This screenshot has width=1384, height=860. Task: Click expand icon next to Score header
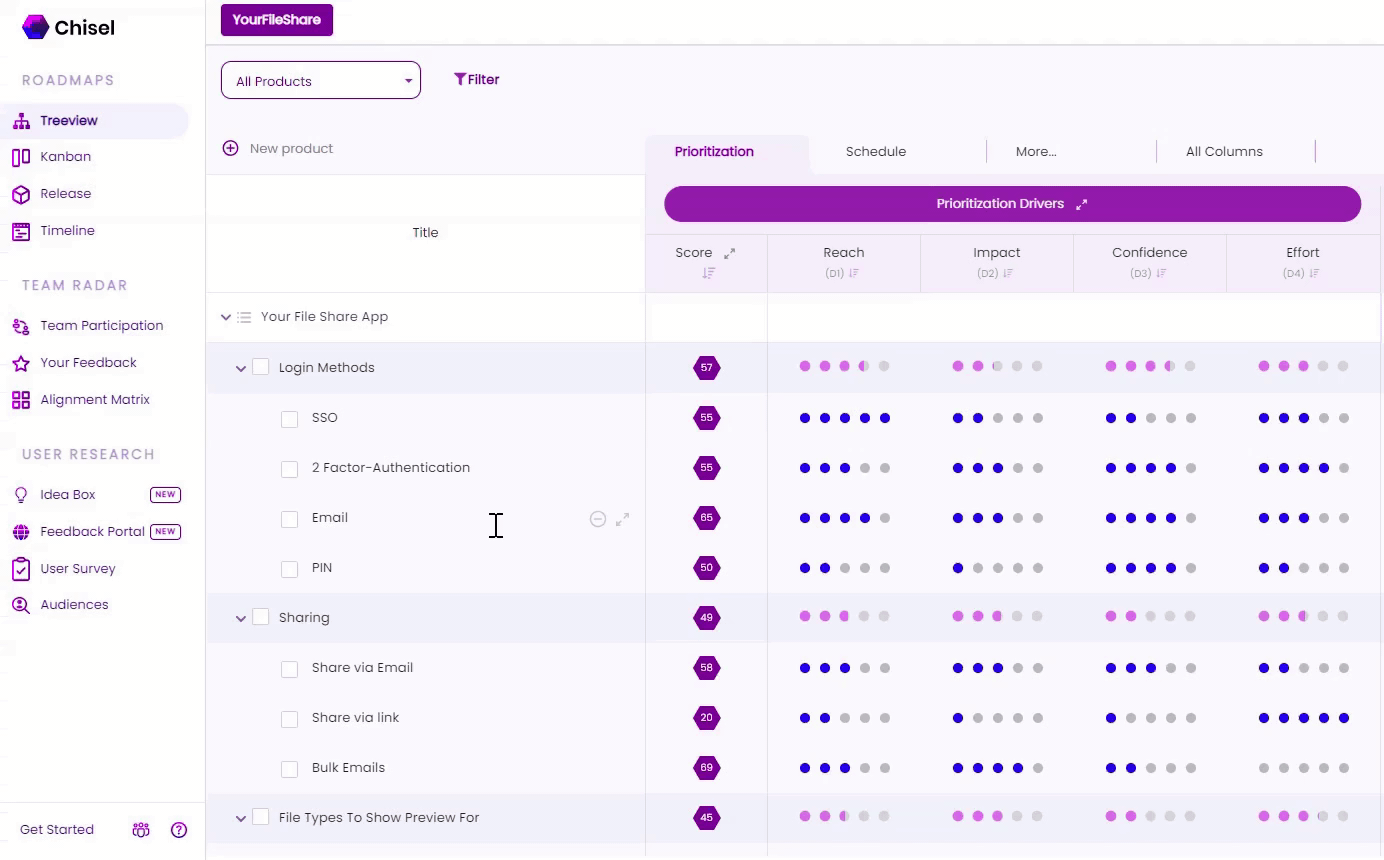point(729,254)
